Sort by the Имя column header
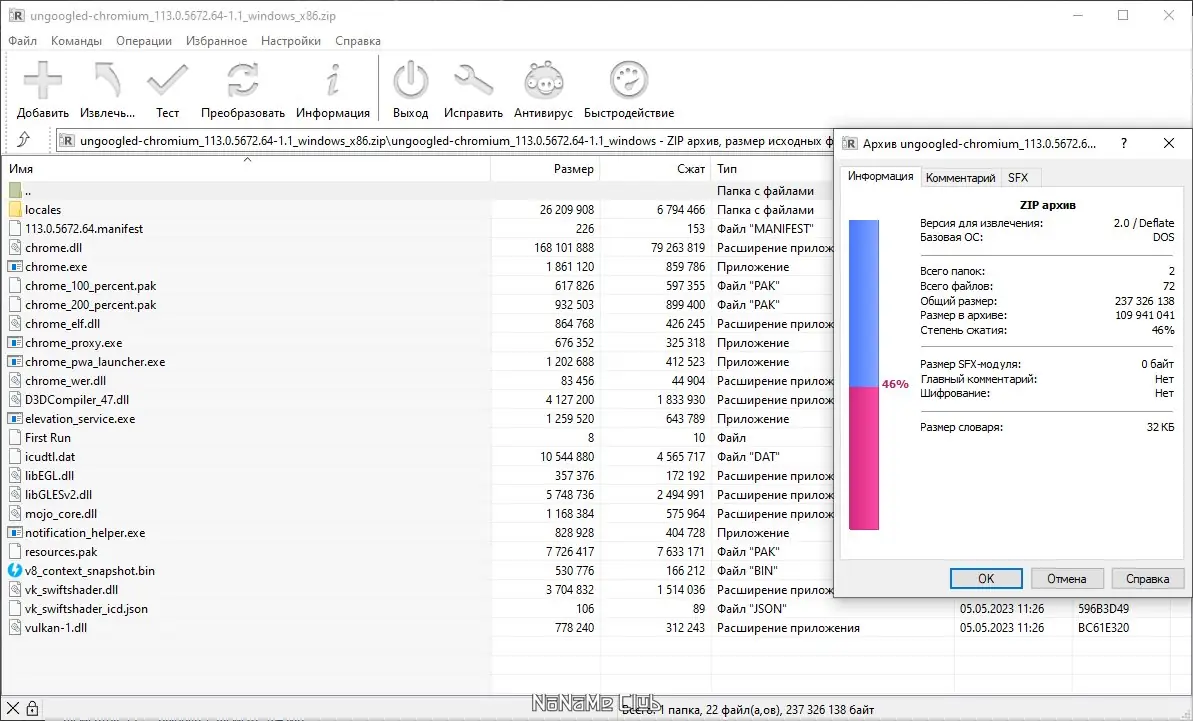The image size is (1193, 721). [x=246, y=169]
